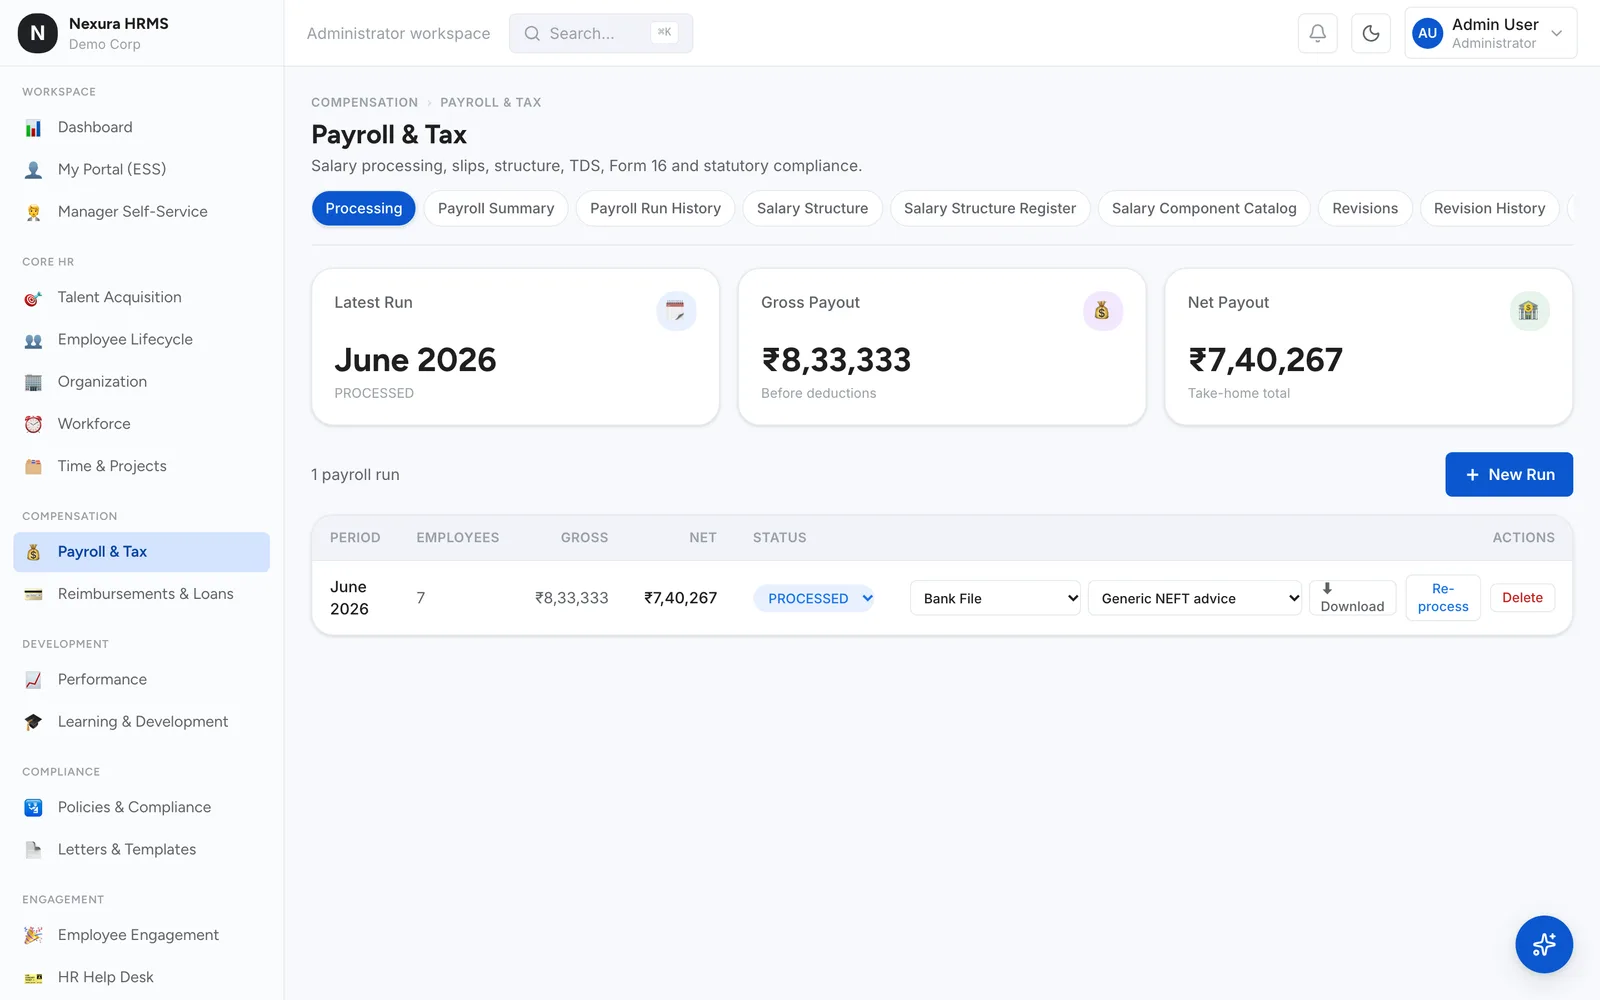Toggle dark mode moon icon
The width and height of the screenshot is (1600, 1000).
coord(1371,33)
